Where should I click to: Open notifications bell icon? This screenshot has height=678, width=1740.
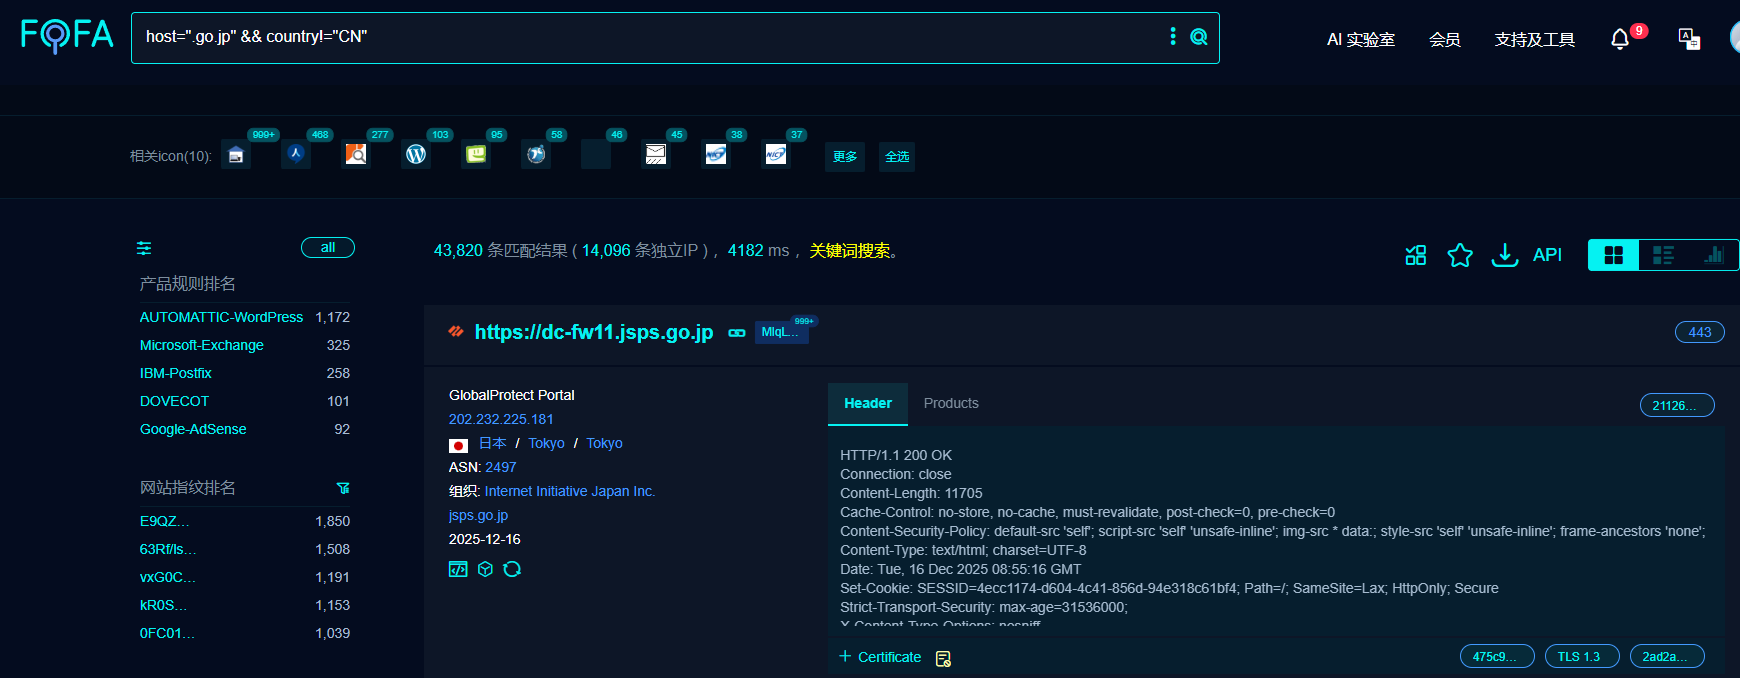(x=1620, y=39)
